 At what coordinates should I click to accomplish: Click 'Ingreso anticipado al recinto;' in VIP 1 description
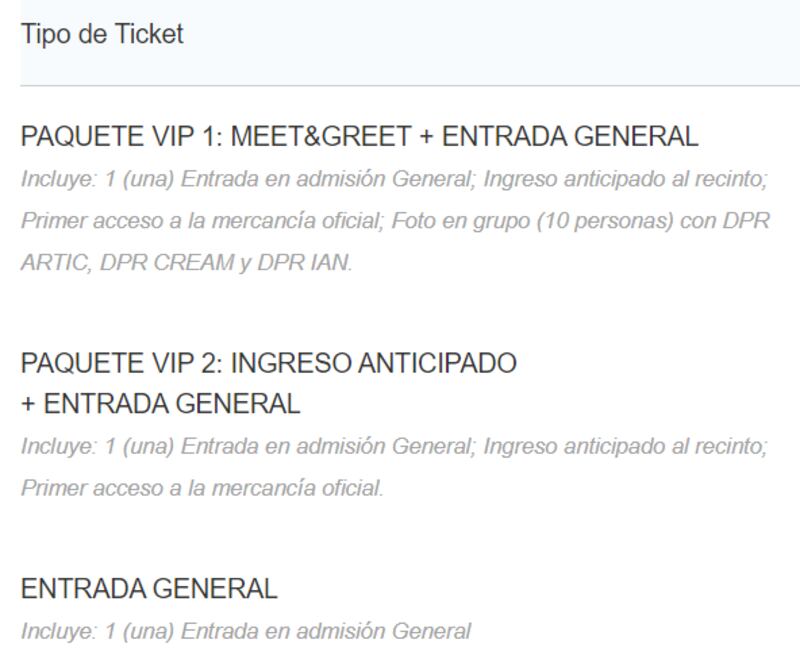(x=626, y=179)
